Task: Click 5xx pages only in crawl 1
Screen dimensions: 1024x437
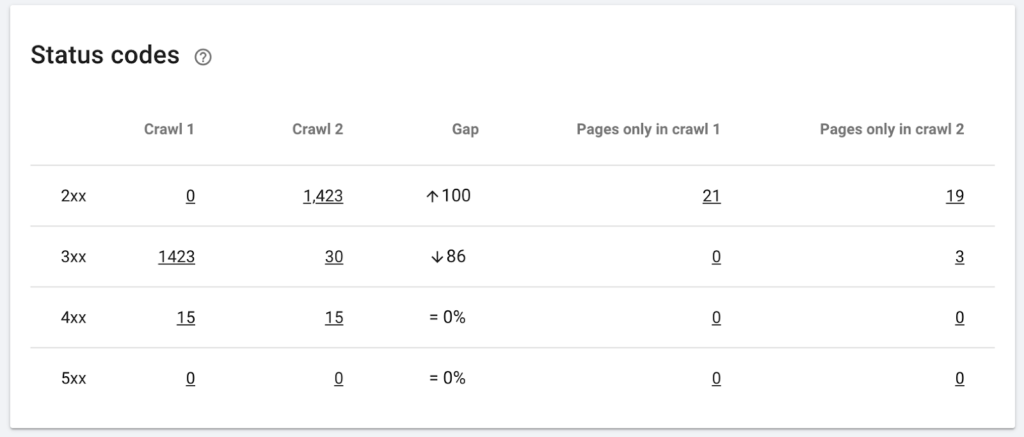Action: (x=716, y=378)
